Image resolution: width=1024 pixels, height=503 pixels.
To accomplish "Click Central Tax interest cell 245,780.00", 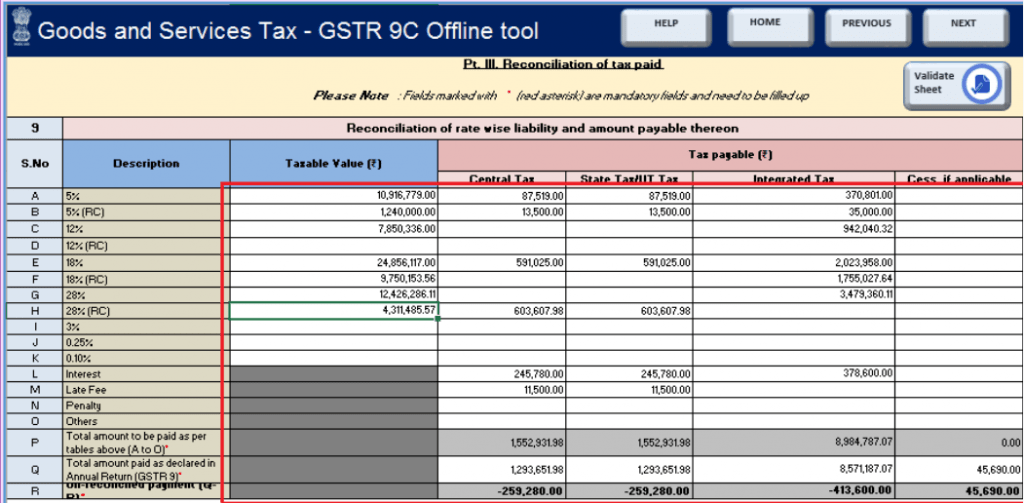I will (502, 374).
